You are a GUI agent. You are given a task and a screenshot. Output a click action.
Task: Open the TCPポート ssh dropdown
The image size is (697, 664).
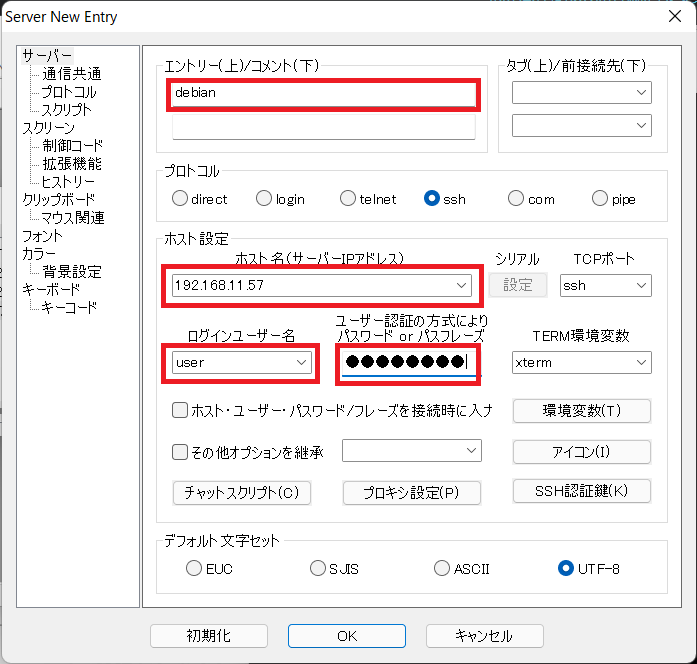(x=606, y=285)
